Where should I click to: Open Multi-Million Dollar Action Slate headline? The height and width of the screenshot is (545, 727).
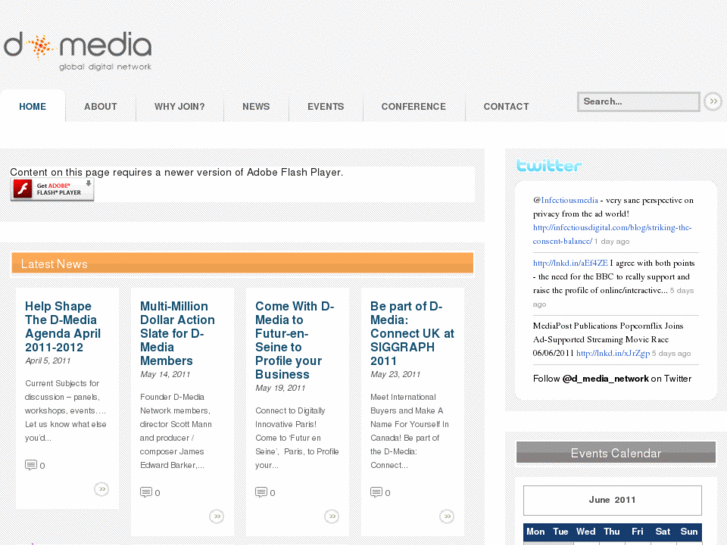click(x=177, y=333)
